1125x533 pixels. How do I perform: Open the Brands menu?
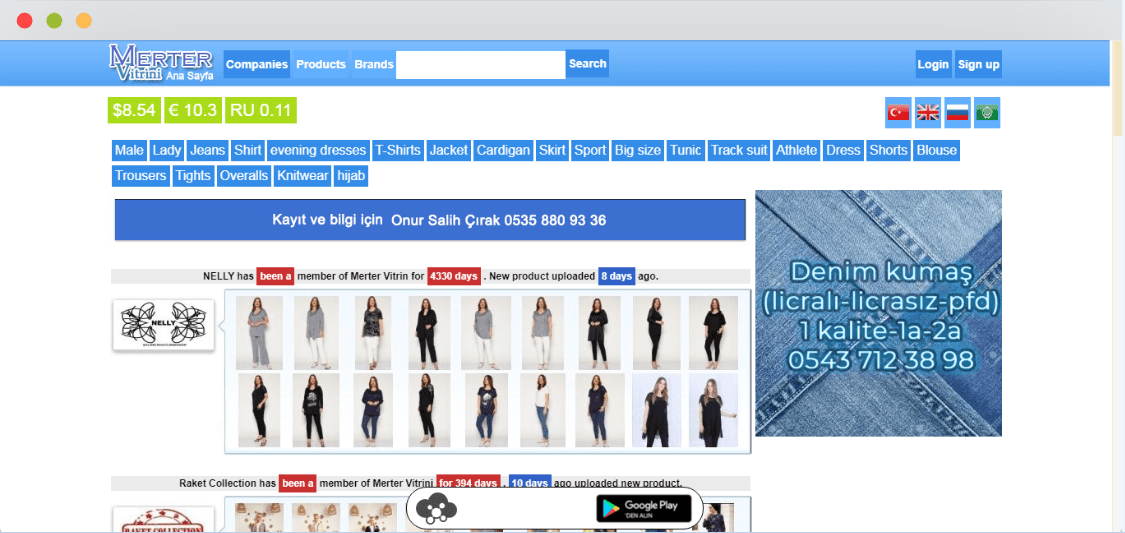[374, 64]
